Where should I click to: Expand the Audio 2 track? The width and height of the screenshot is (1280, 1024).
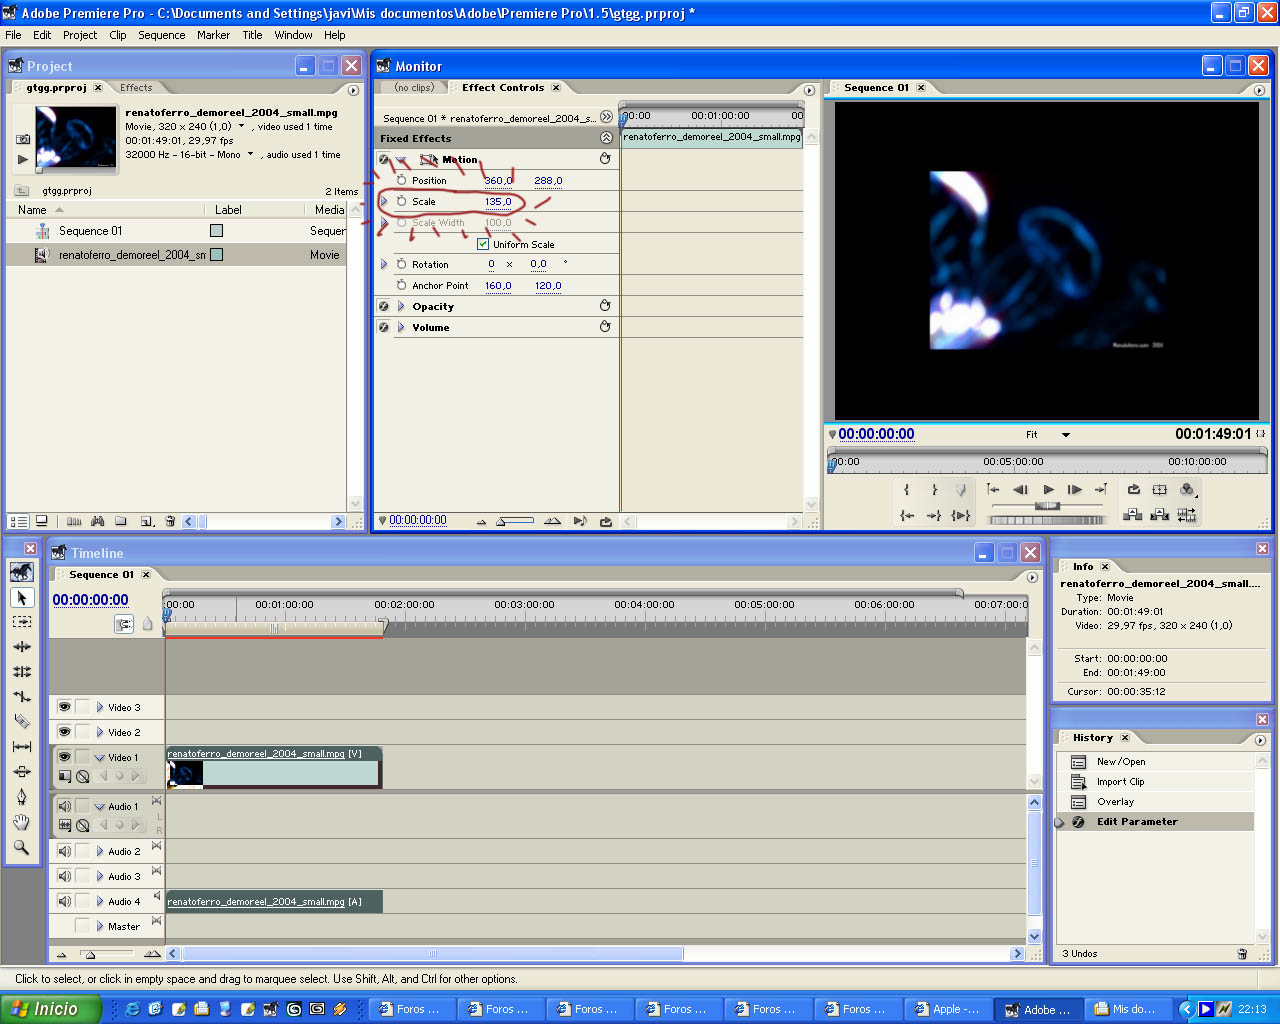tap(100, 851)
